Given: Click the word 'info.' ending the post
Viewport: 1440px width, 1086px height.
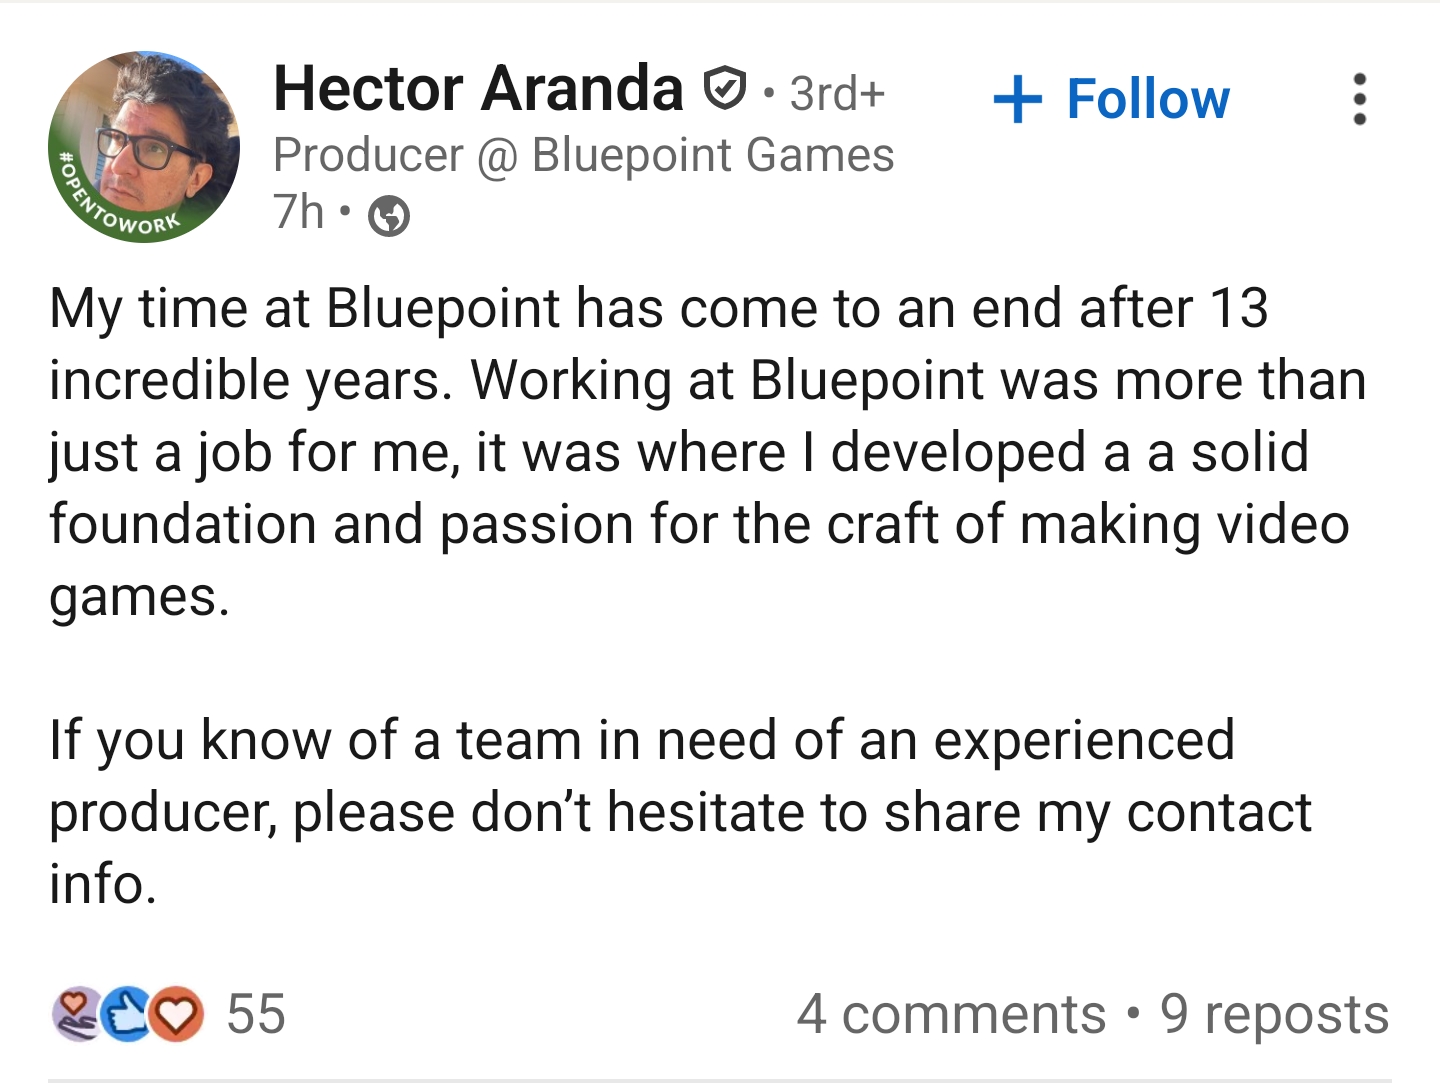Looking at the screenshot, I should coord(103,884).
